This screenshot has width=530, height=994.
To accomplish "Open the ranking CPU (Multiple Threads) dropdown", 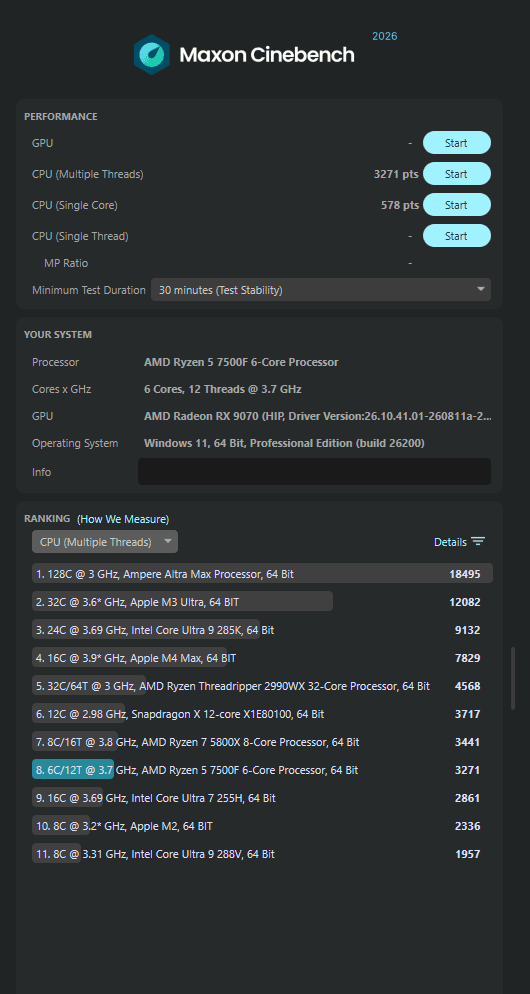I will 105,541.
